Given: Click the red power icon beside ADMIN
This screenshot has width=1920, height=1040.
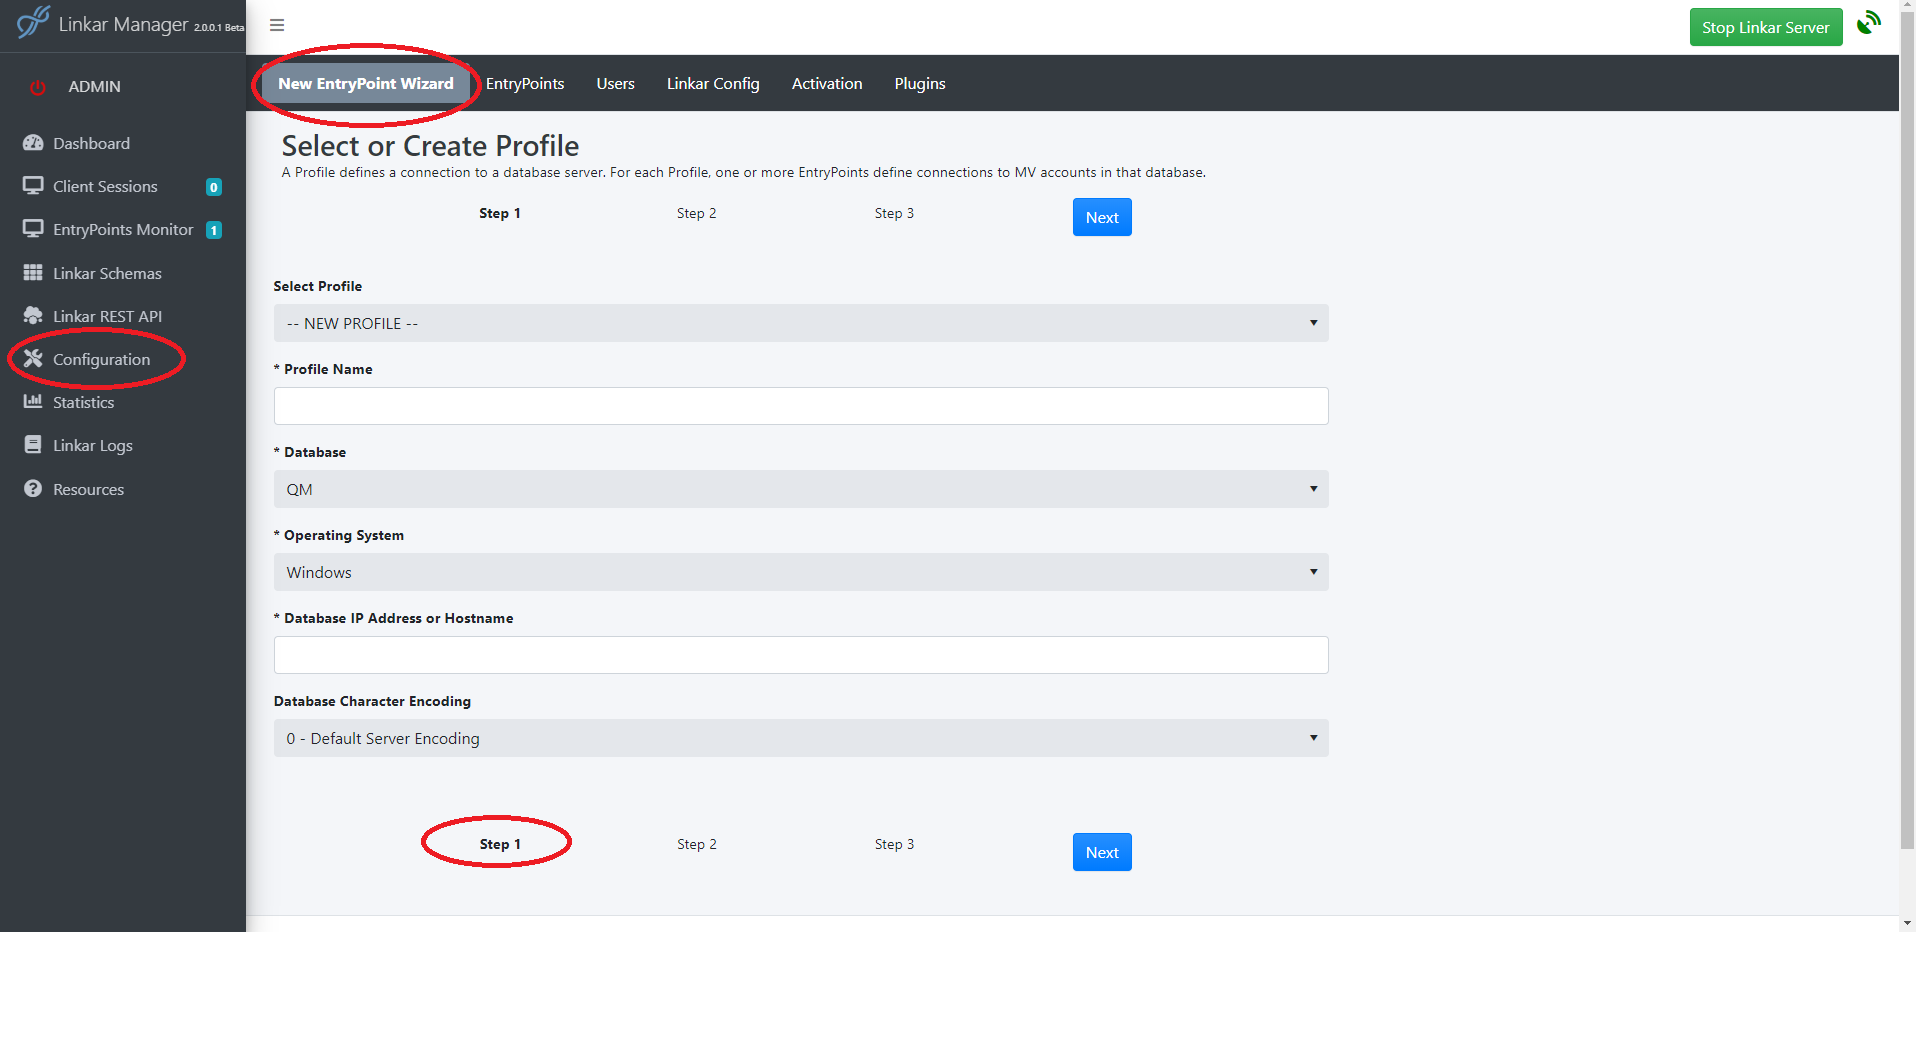Looking at the screenshot, I should pos(38,87).
